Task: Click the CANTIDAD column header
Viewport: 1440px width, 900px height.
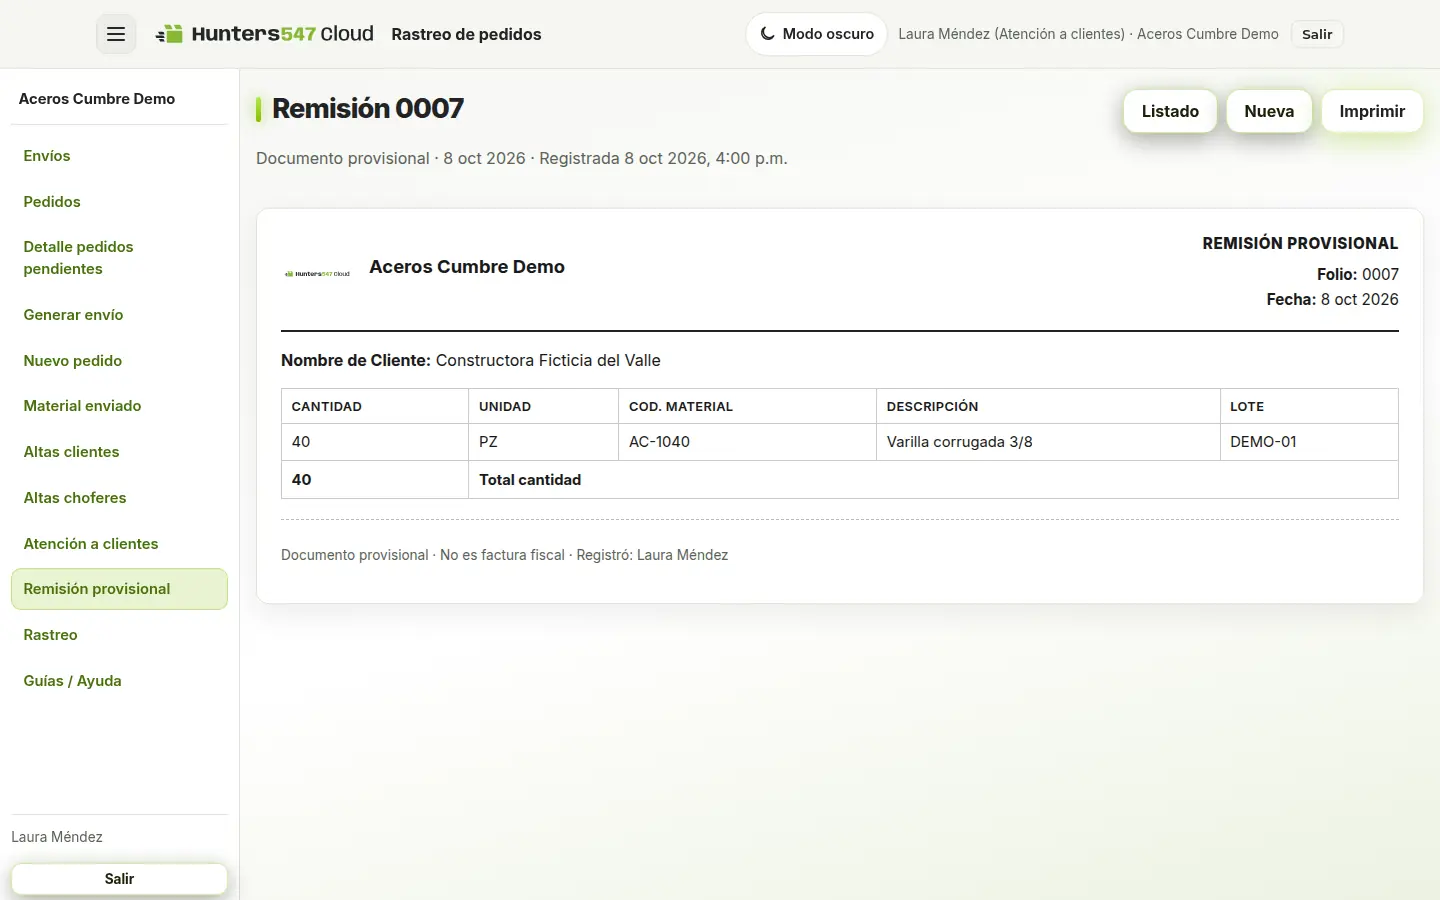Action: tap(375, 406)
